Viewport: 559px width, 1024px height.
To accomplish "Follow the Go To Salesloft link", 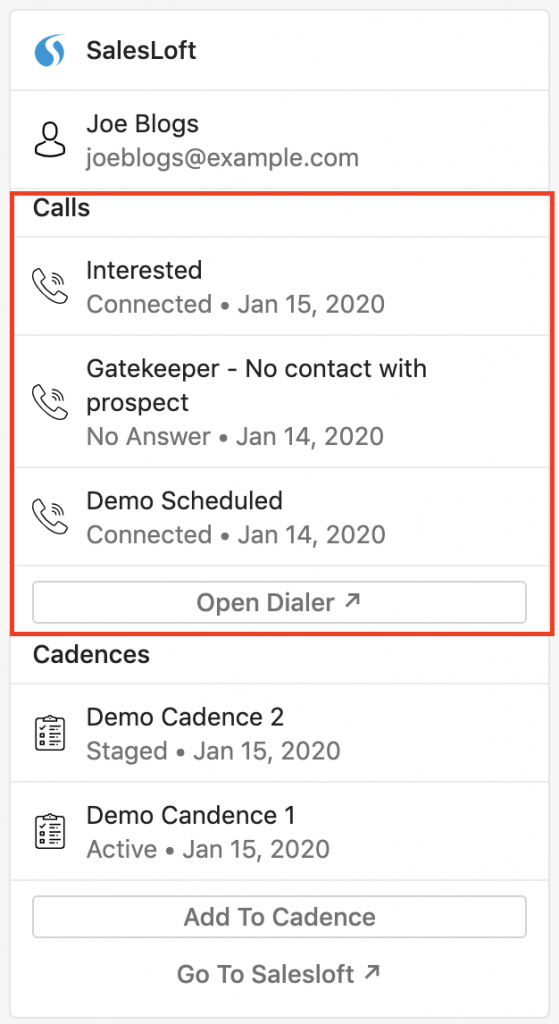I will point(279,974).
